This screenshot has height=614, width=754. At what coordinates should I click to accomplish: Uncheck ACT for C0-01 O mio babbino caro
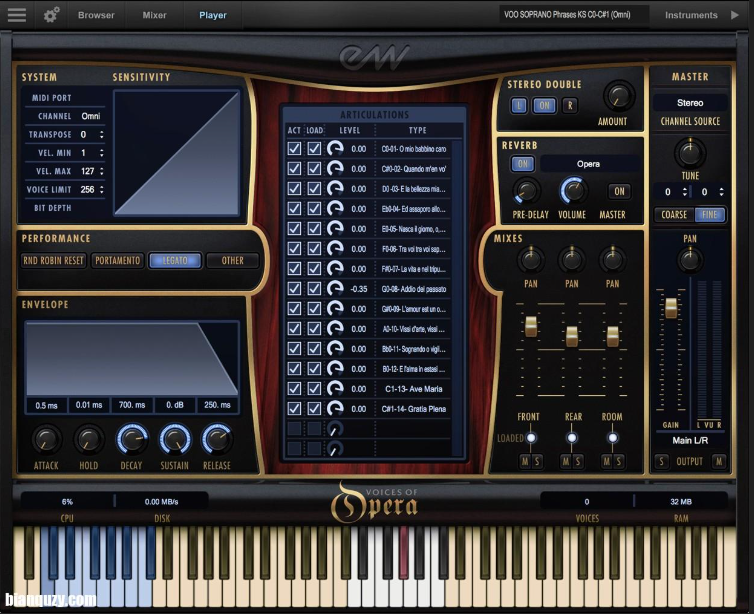294,149
